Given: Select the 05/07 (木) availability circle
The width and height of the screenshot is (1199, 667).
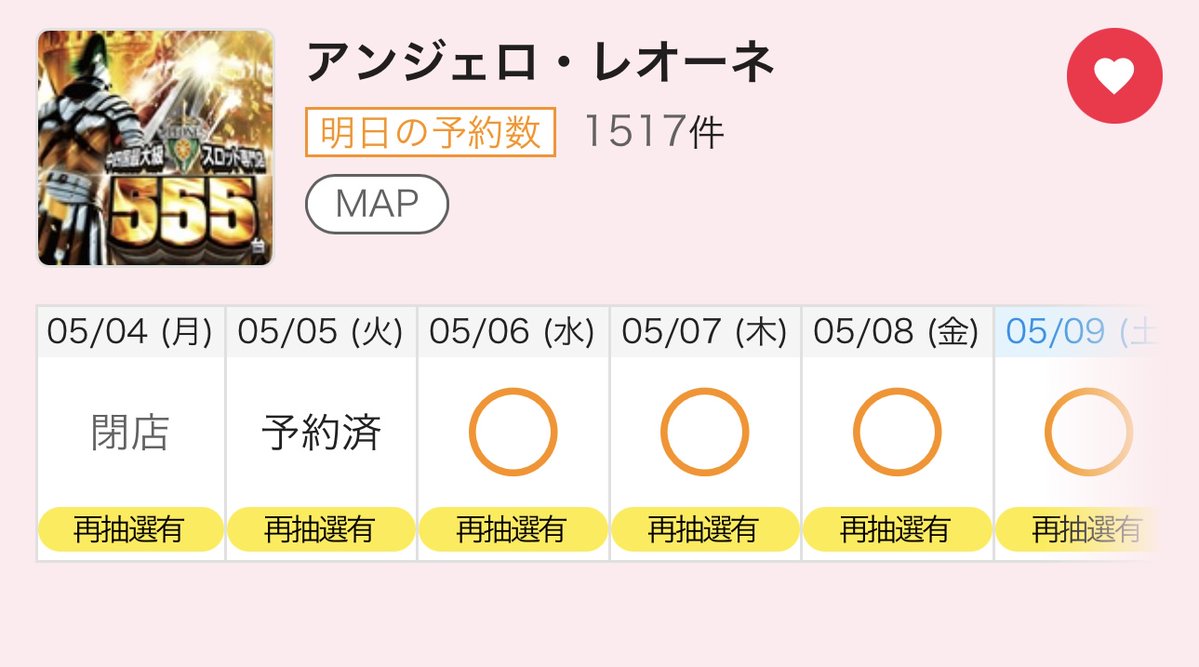Looking at the screenshot, I should [x=704, y=432].
